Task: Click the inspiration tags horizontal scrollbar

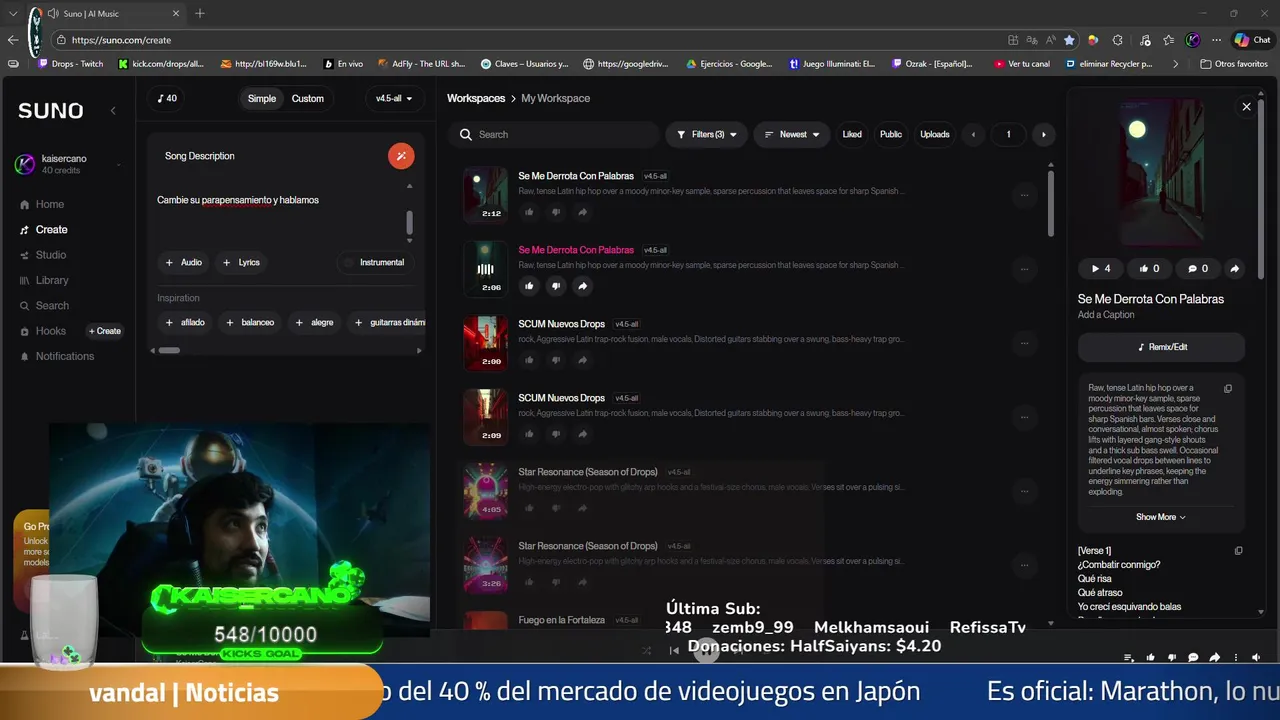Action: 169,350
